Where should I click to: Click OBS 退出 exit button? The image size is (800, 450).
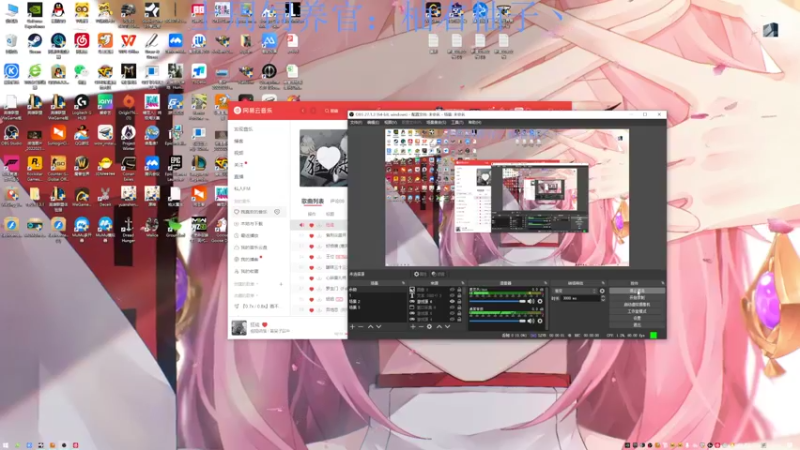pos(637,324)
